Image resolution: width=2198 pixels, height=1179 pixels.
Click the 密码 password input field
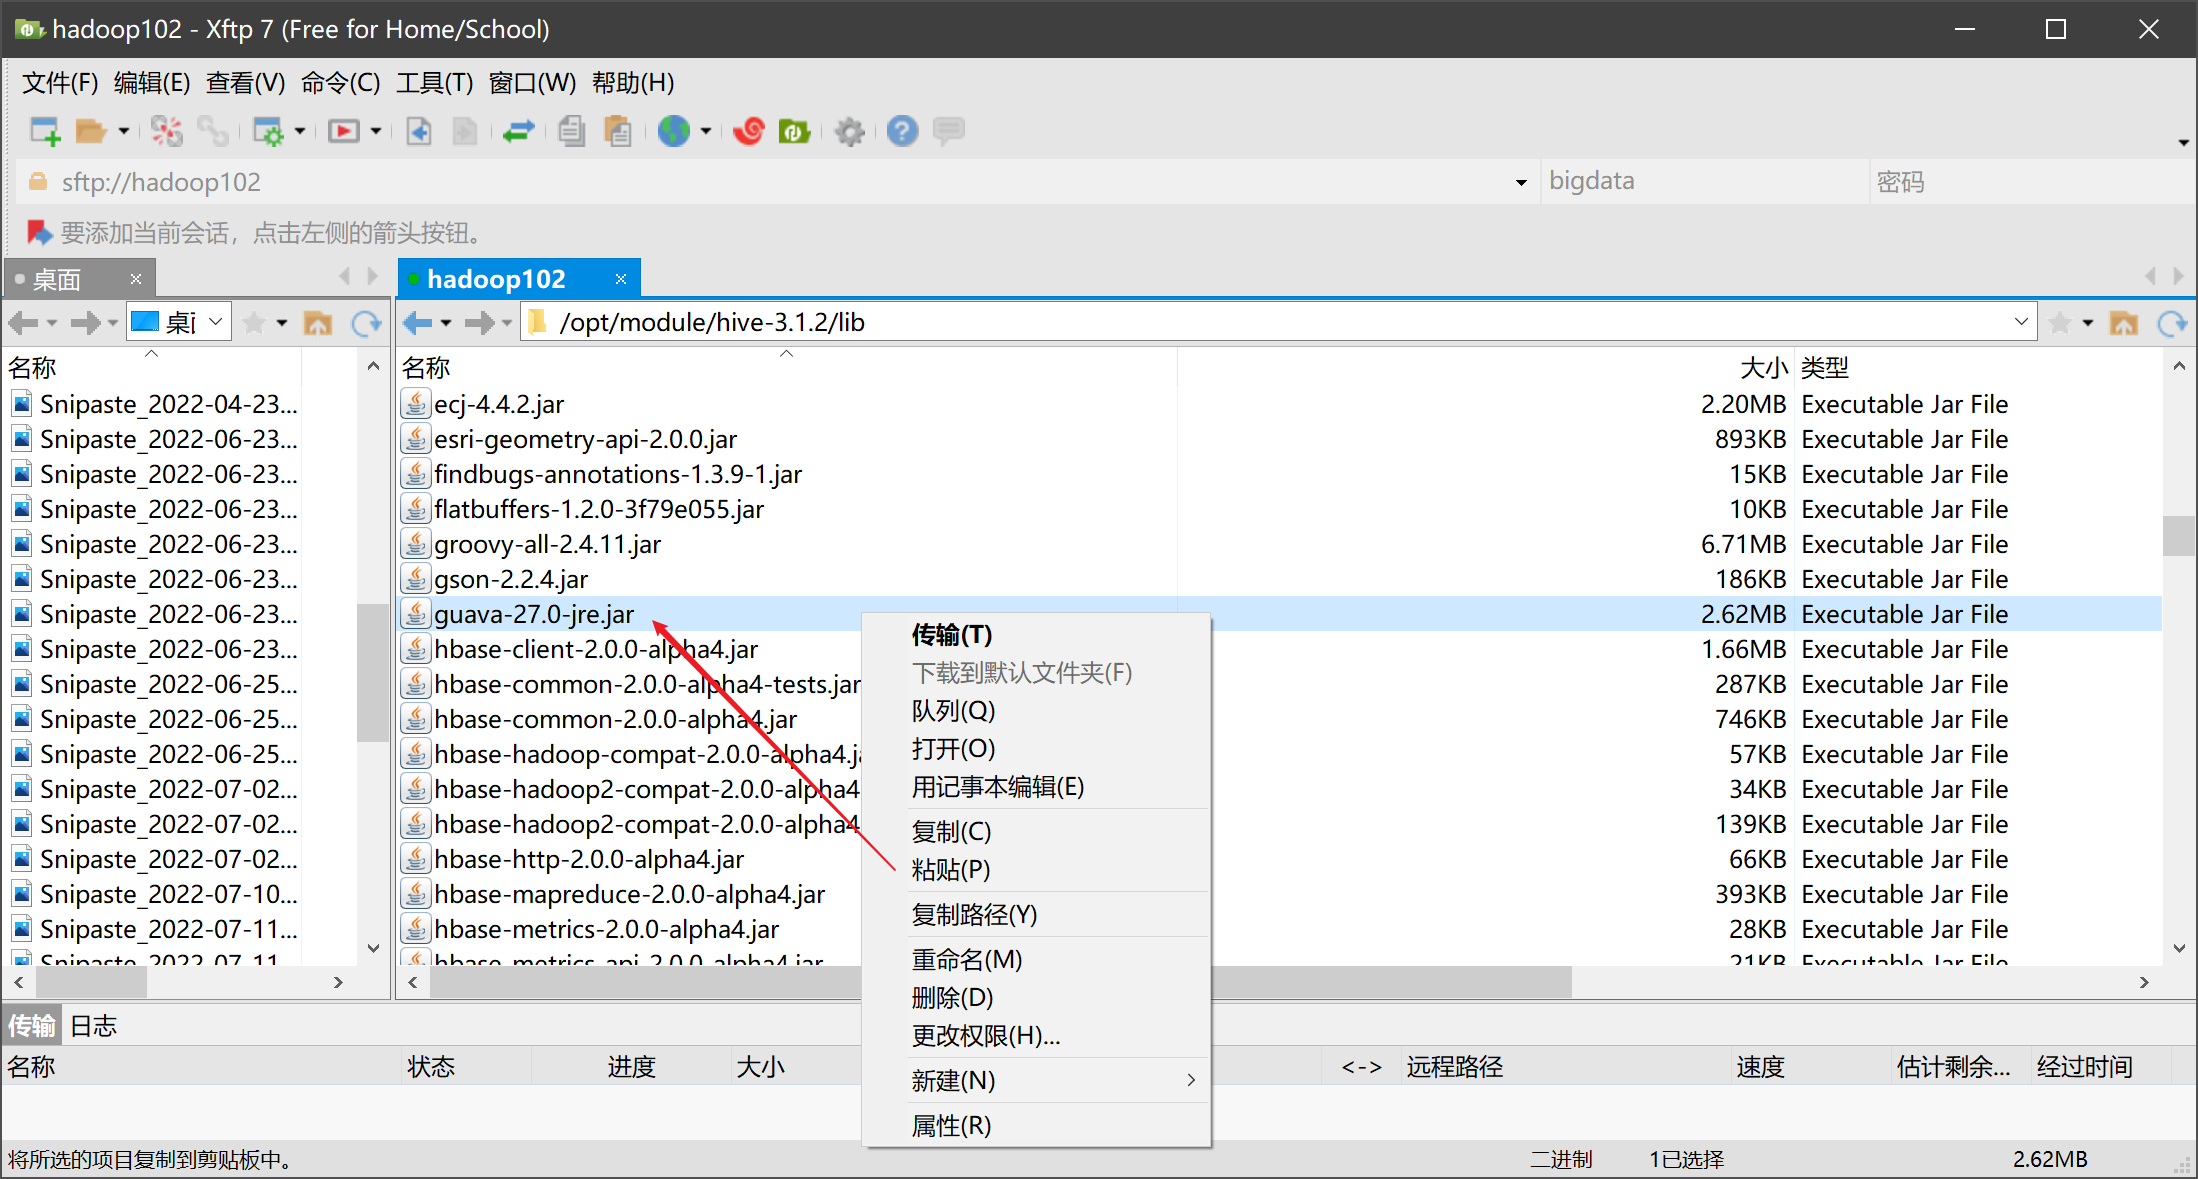tap(2030, 181)
